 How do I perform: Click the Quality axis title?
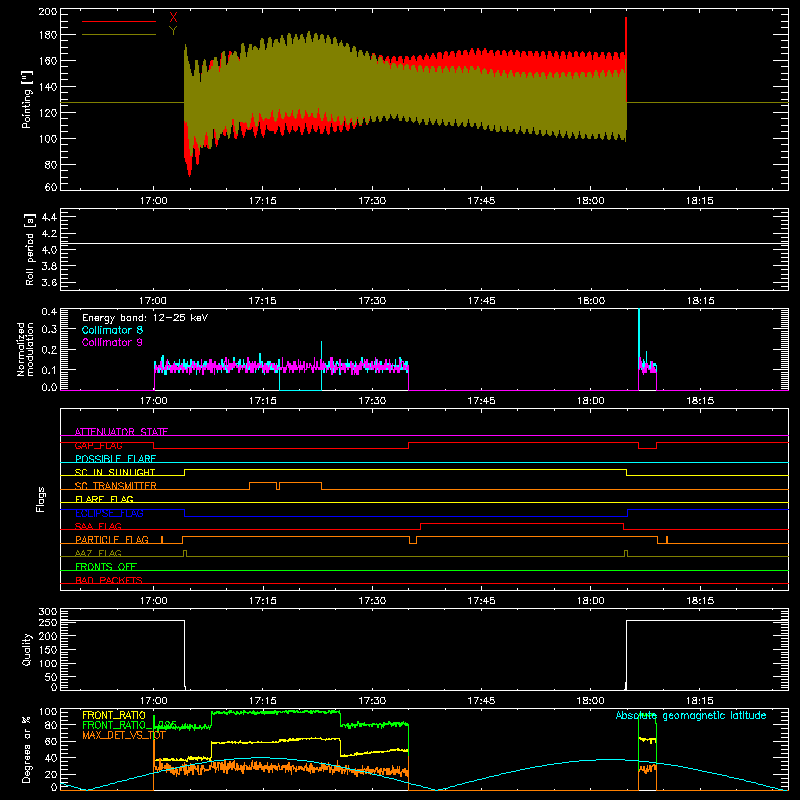pyautogui.click(x=27, y=649)
